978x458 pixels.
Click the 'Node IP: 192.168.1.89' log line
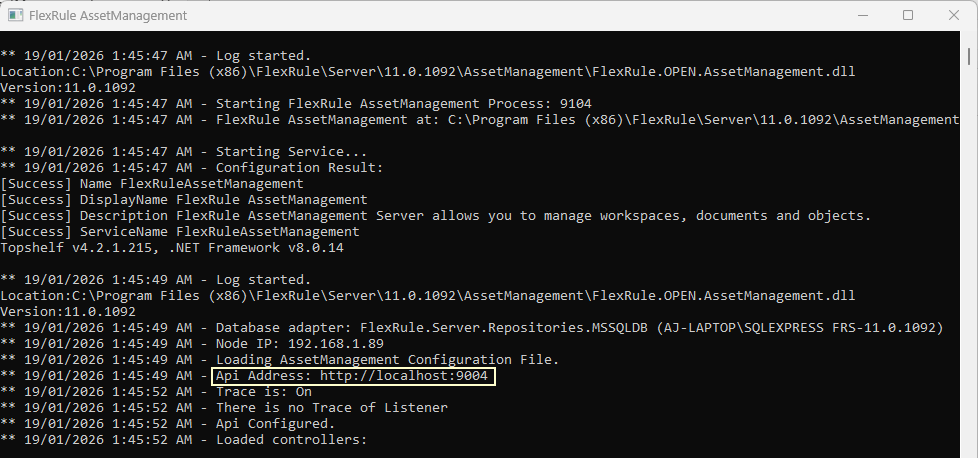tap(192, 344)
